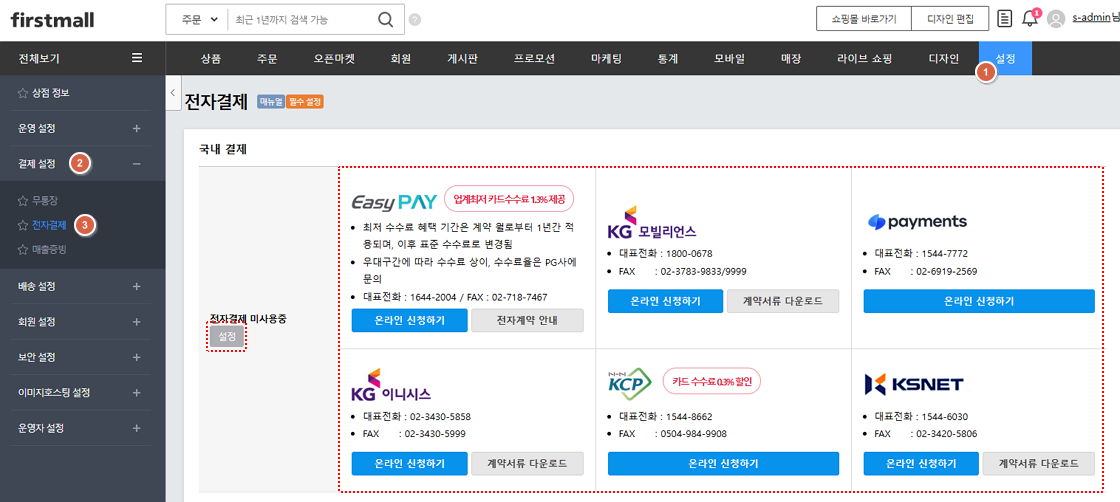
Task: Open the 디자인 top menu
Action: pos(944,59)
